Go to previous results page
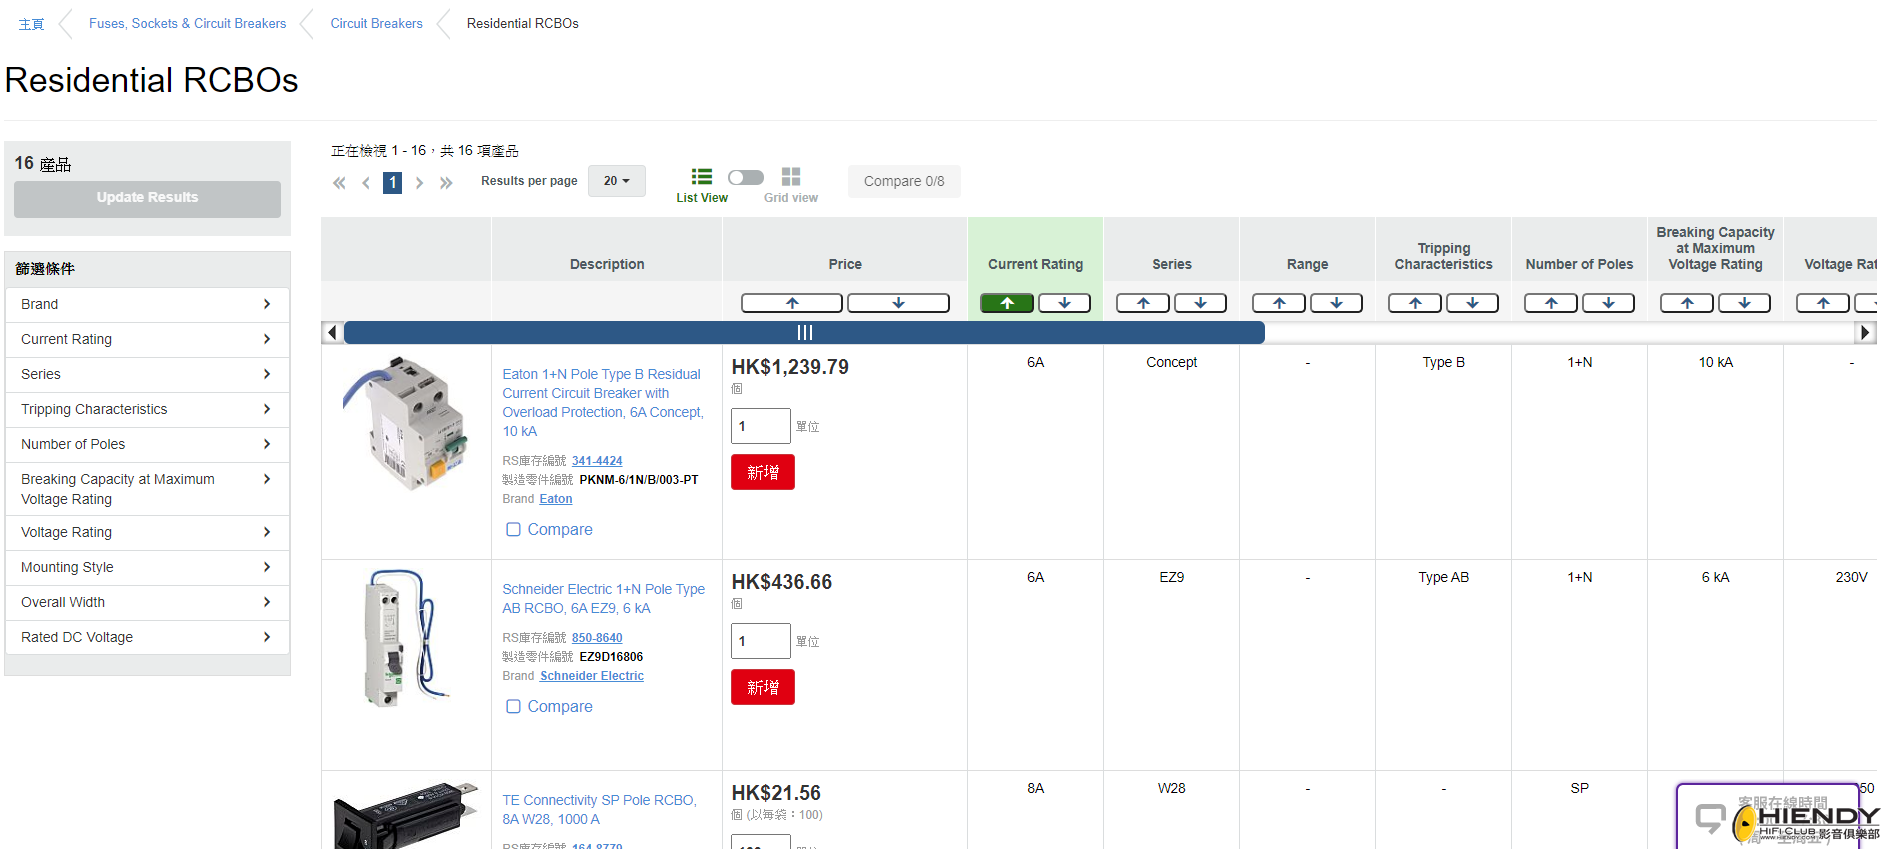 (366, 183)
